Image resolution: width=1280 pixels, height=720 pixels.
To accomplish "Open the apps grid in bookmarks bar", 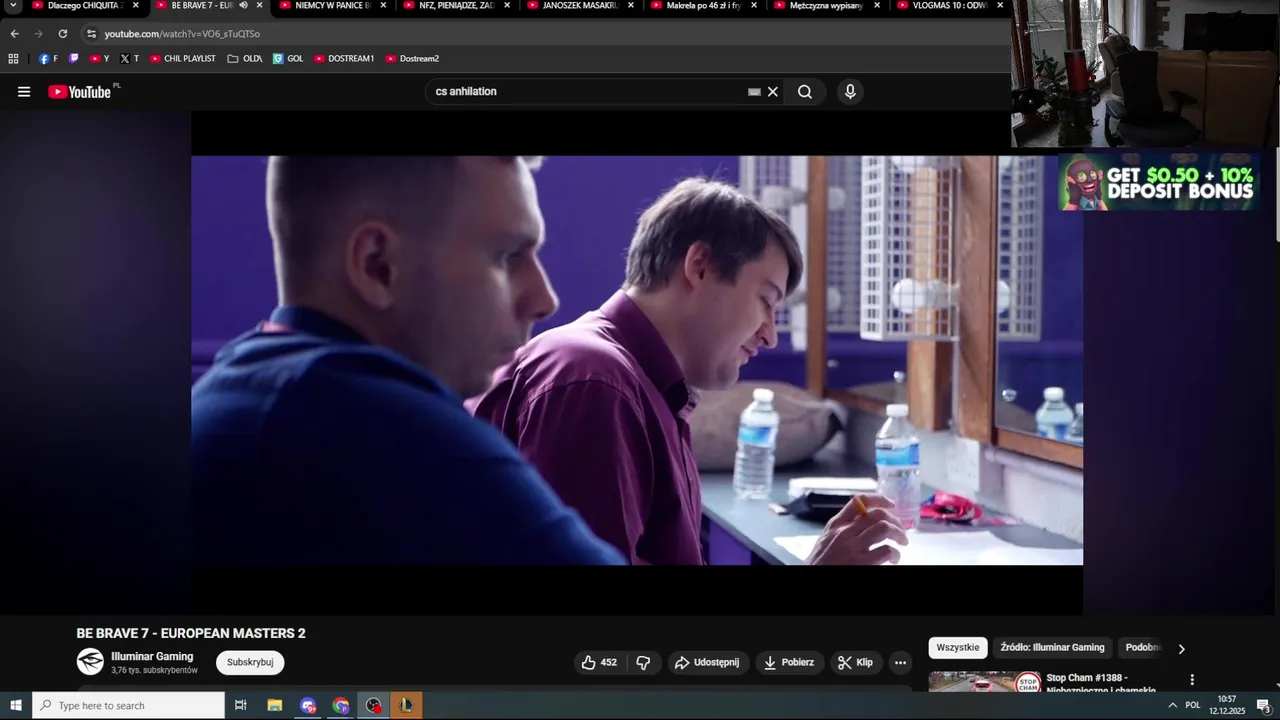I will click(x=13, y=59).
